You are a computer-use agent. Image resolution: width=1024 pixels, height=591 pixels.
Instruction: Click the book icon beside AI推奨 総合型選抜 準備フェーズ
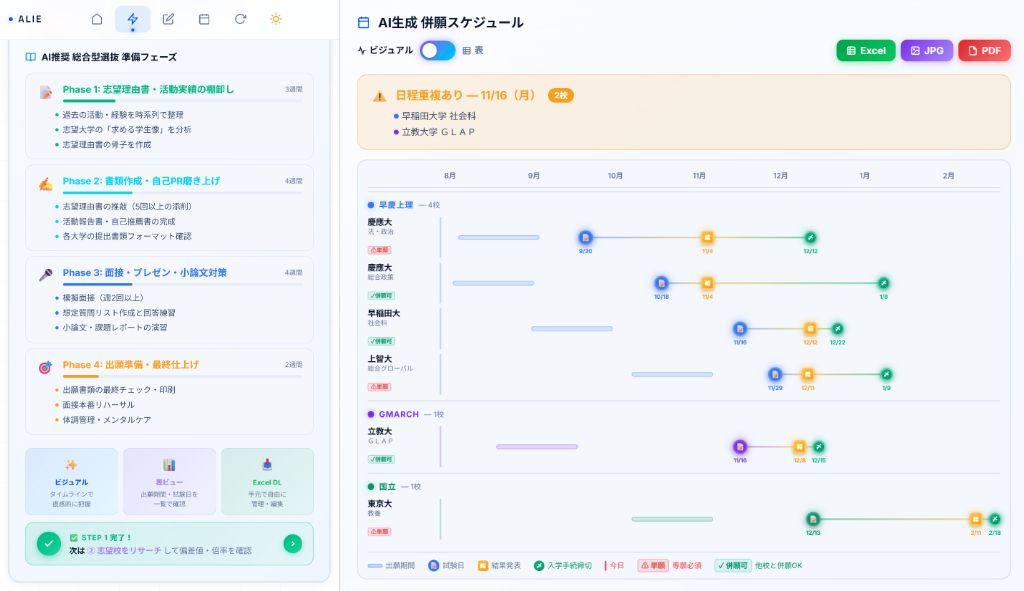31,57
